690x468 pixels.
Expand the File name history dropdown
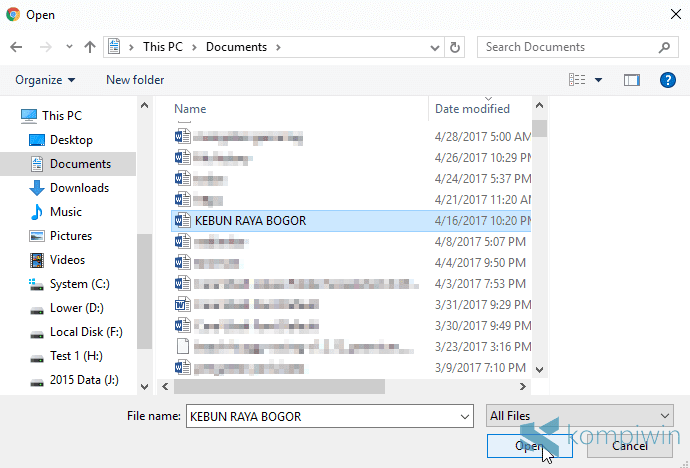(464, 416)
